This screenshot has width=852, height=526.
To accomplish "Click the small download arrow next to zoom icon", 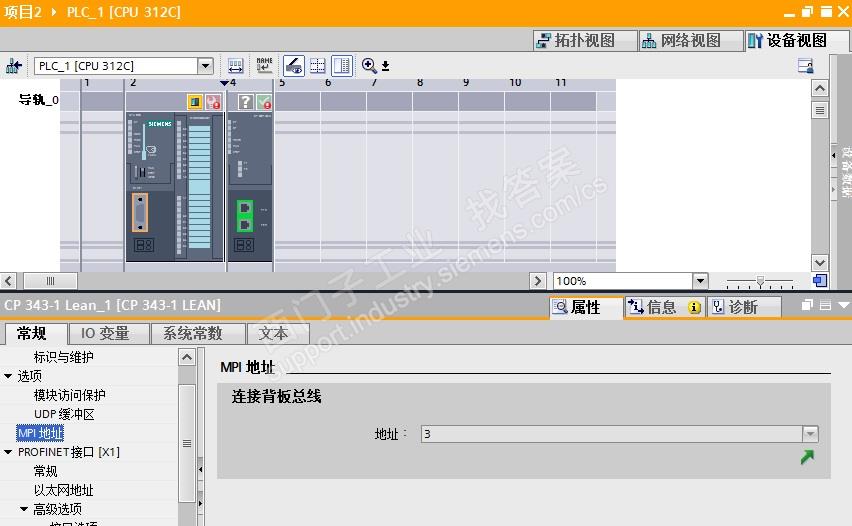I will coord(385,66).
